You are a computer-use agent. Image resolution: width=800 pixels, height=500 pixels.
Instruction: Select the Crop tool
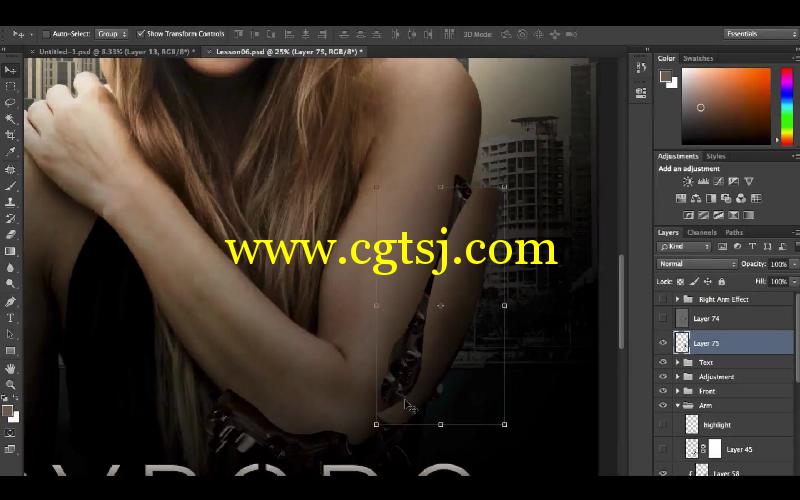[x=10, y=136]
